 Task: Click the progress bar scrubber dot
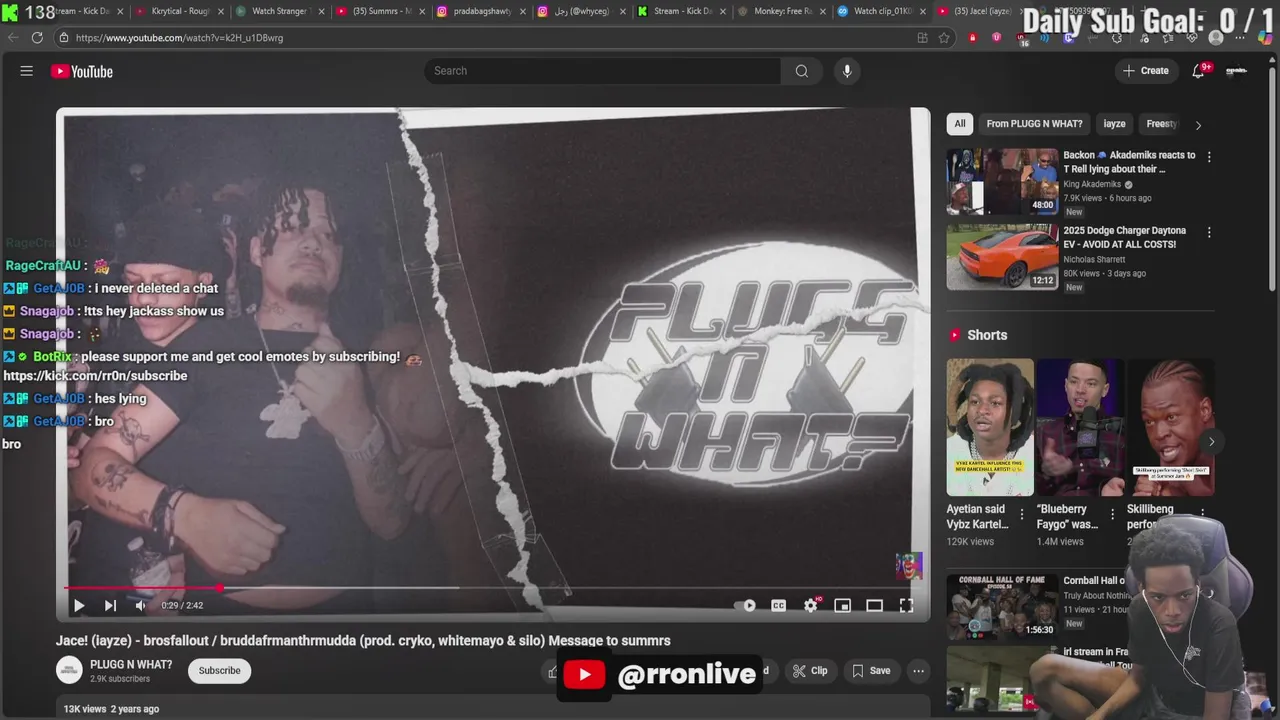click(219, 588)
